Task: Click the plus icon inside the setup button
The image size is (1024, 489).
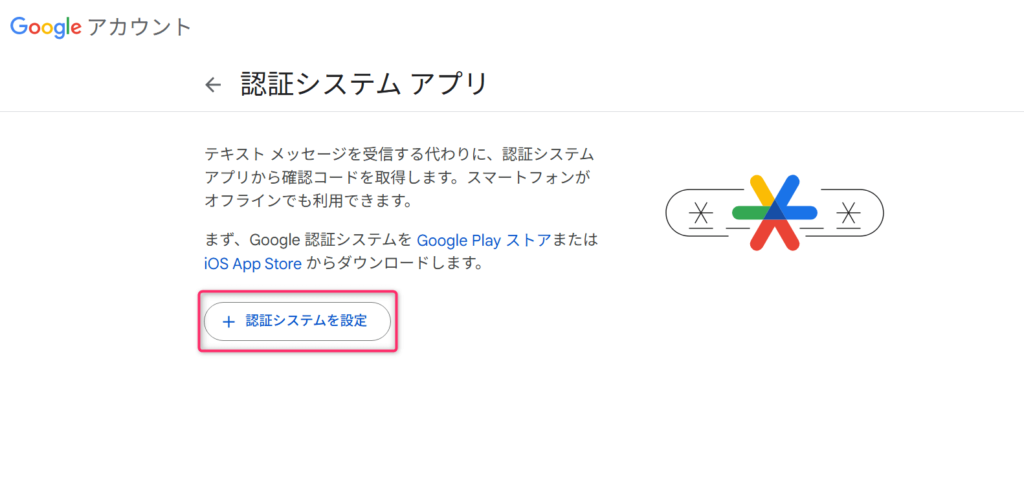Action: 229,321
